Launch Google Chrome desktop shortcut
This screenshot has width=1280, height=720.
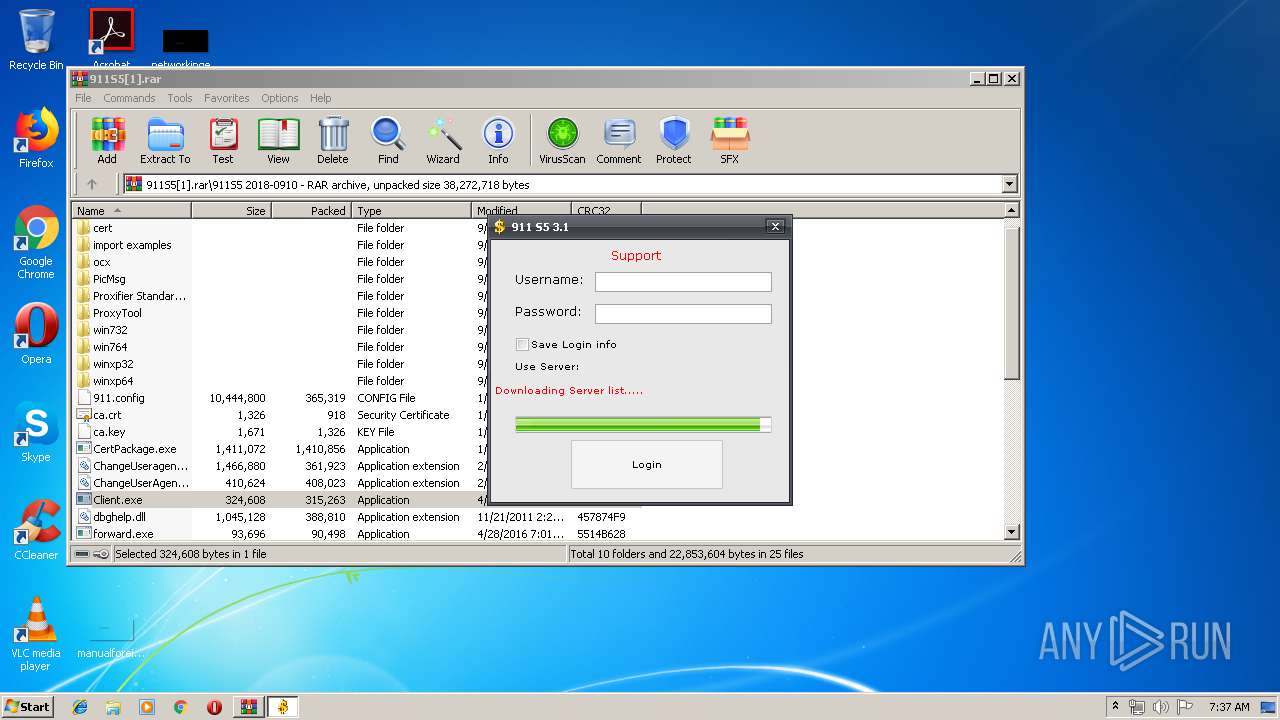point(36,242)
